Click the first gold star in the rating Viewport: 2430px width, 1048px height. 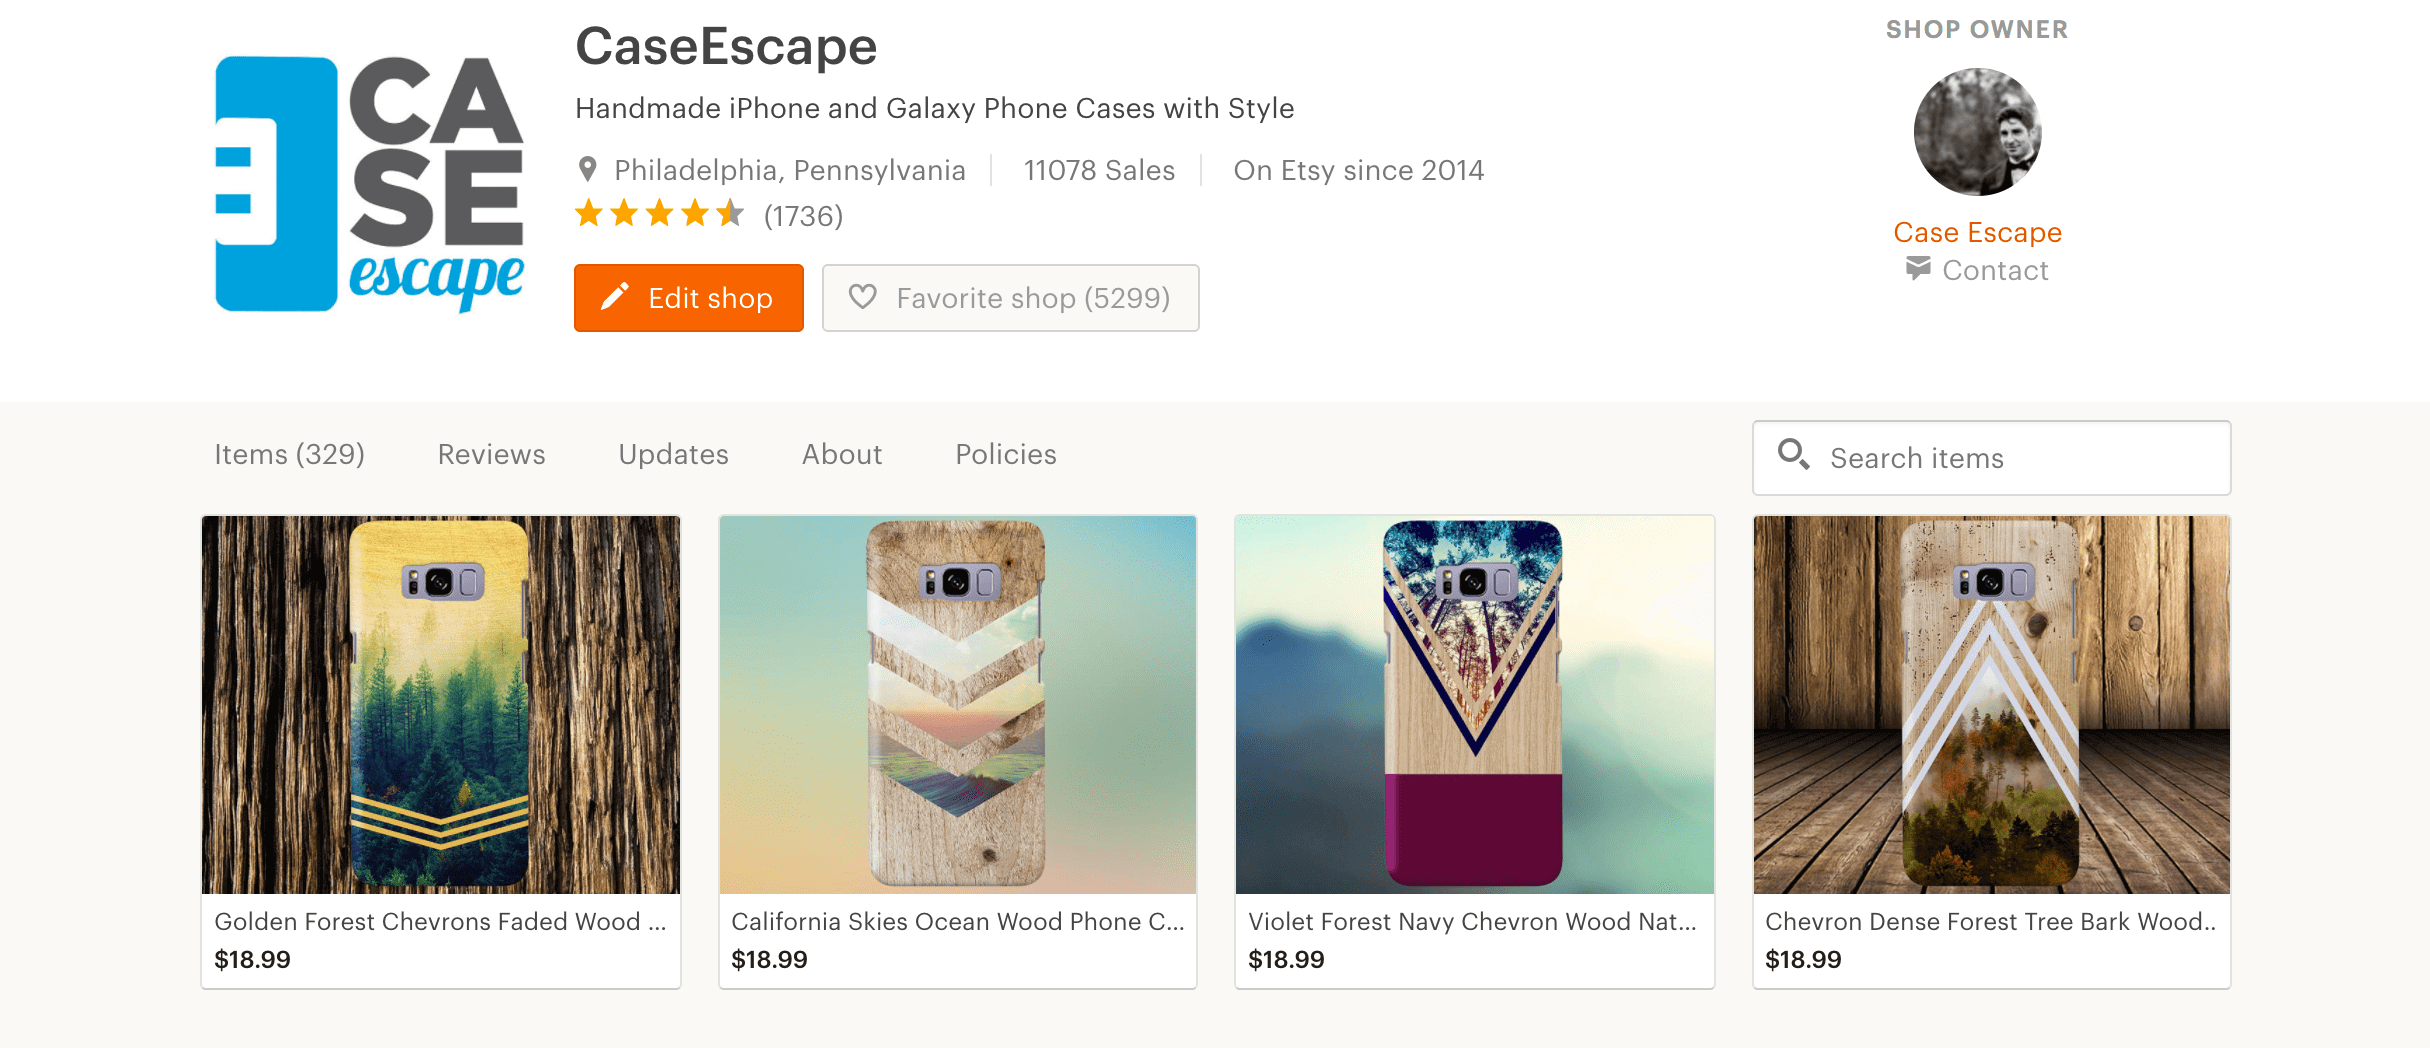(590, 213)
